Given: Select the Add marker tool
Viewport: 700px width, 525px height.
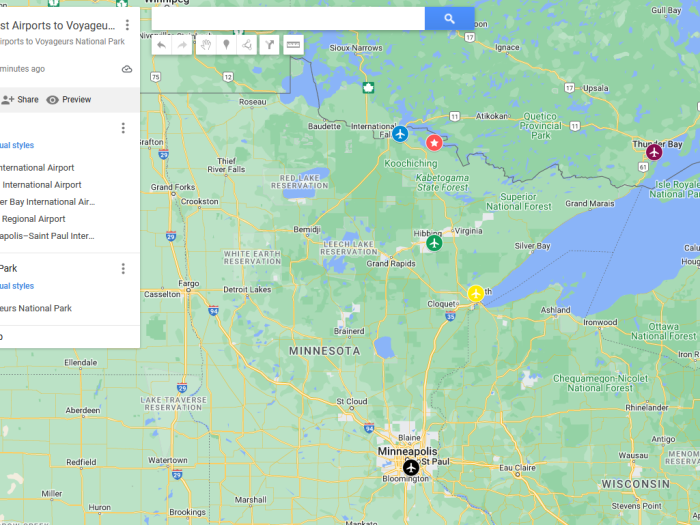Looking at the screenshot, I should (x=226, y=45).
